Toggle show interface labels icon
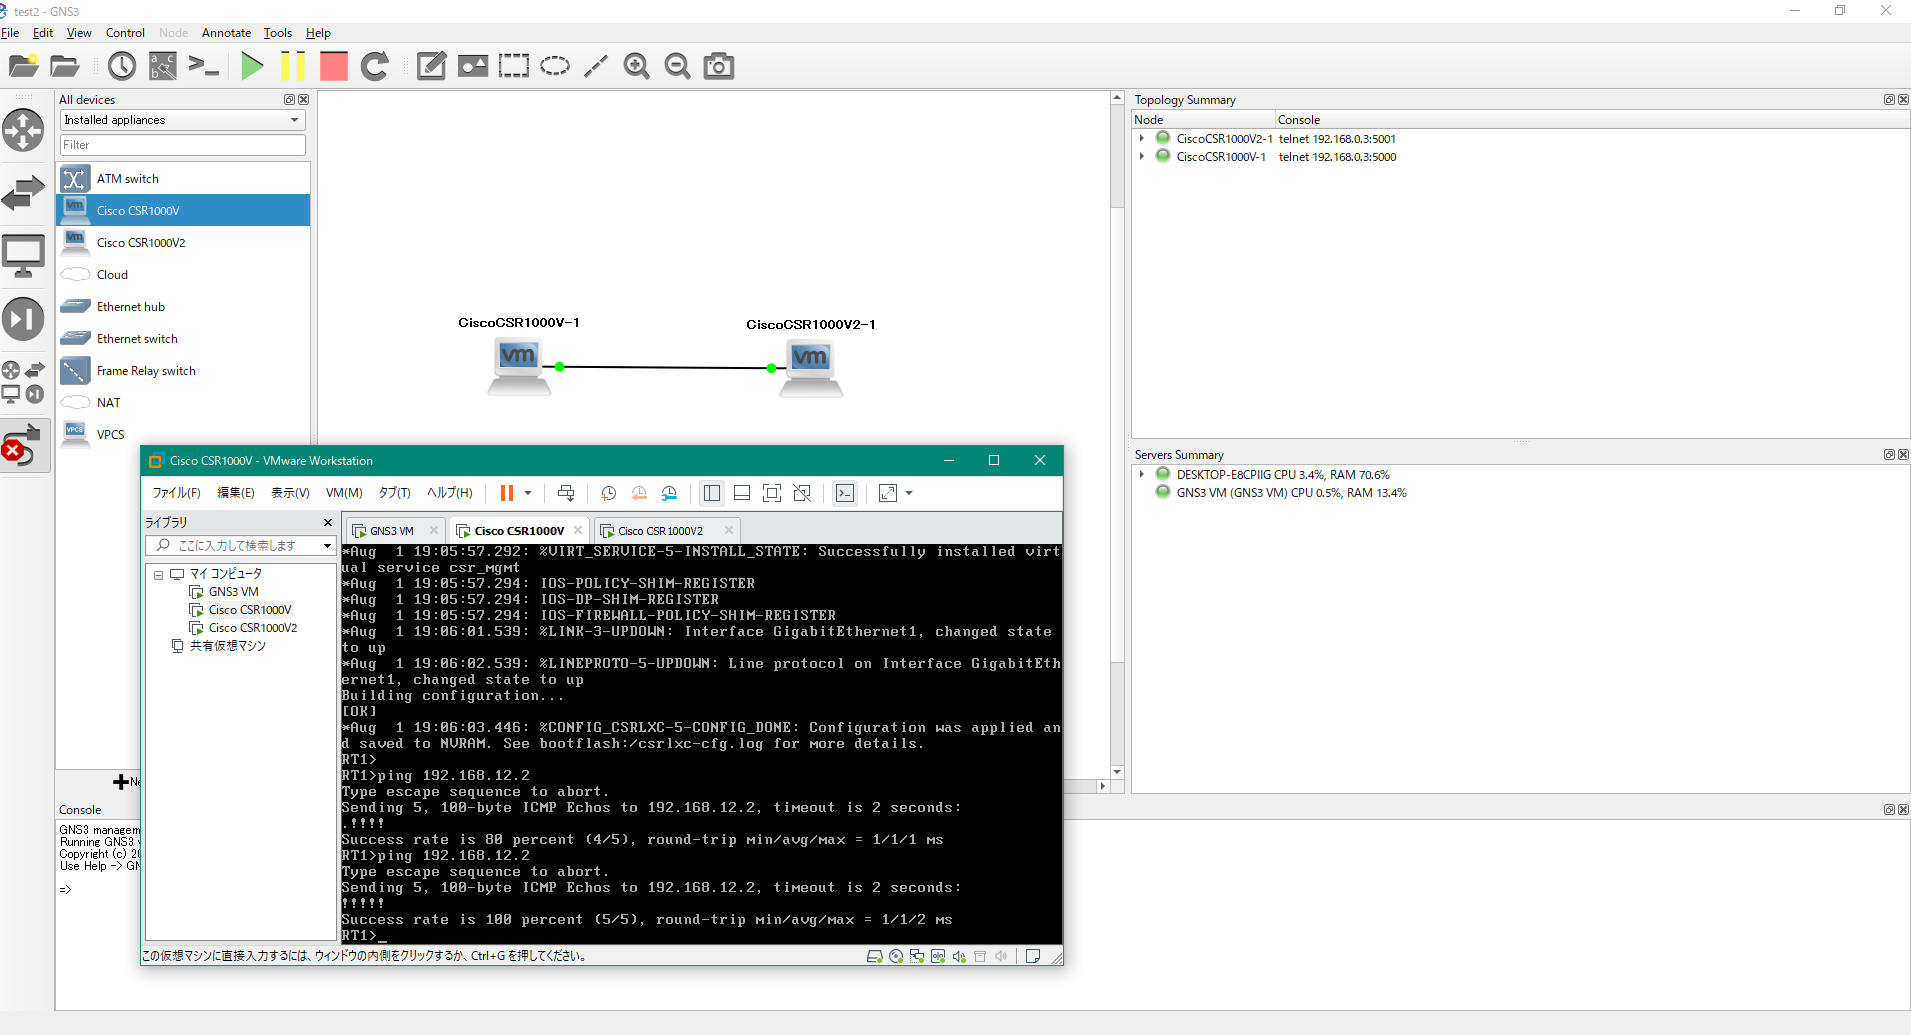The image size is (1911, 1035). pyautogui.click(x=162, y=66)
